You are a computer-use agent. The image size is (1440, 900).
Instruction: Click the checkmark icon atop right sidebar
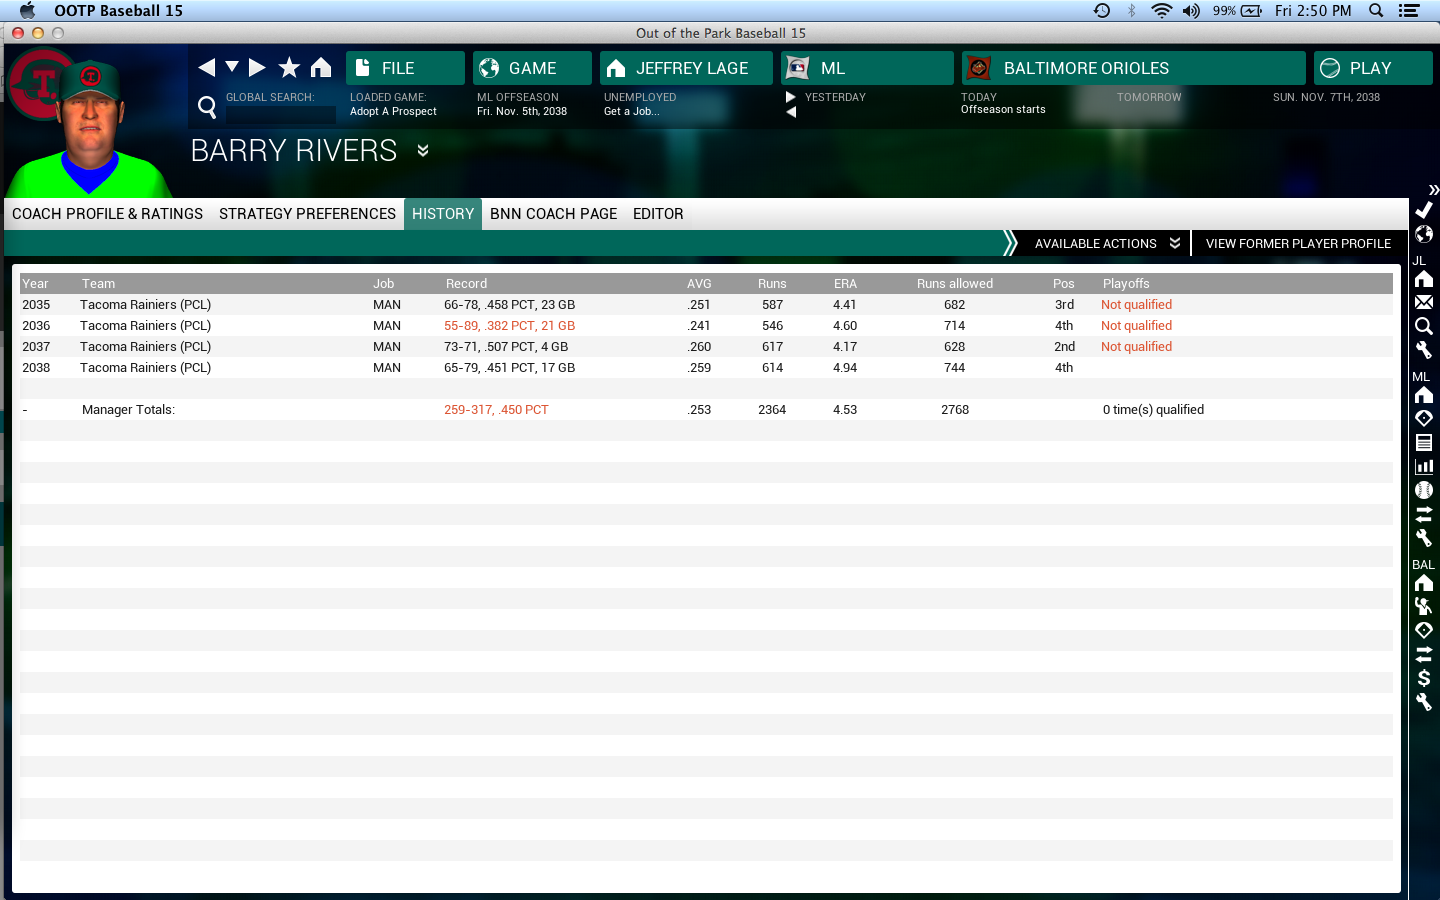click(1424, 210)
